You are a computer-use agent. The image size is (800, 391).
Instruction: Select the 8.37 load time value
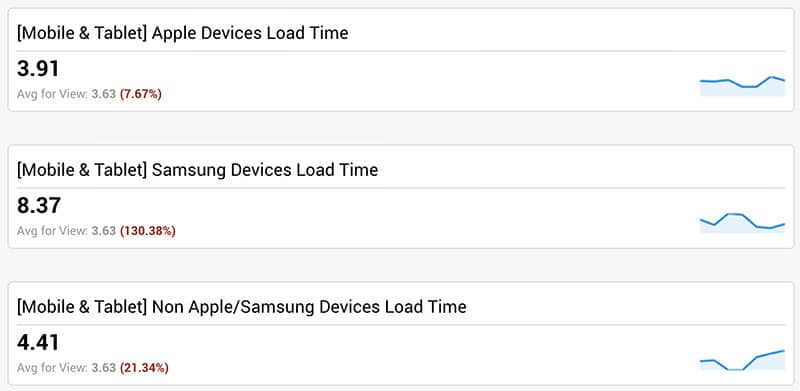point(39,206)
